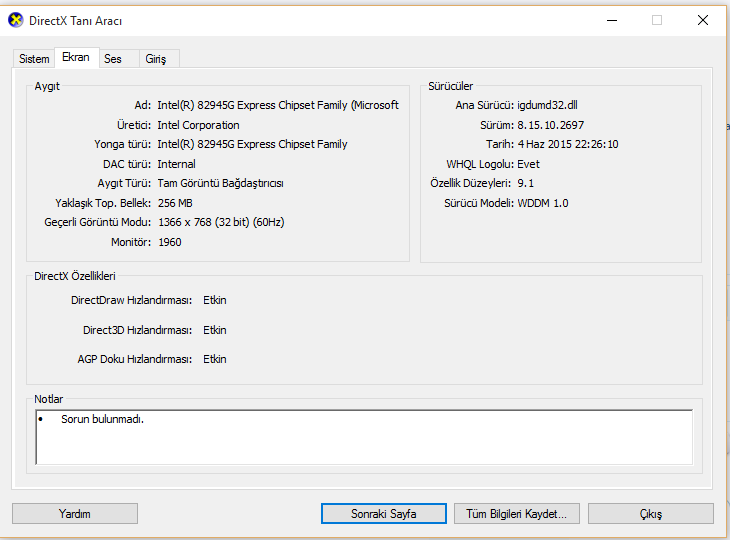The width and height of the screenshot is (730, 540).
Task: Click the 'DirectX Tanı Aracı' window title
Action: 75,21
